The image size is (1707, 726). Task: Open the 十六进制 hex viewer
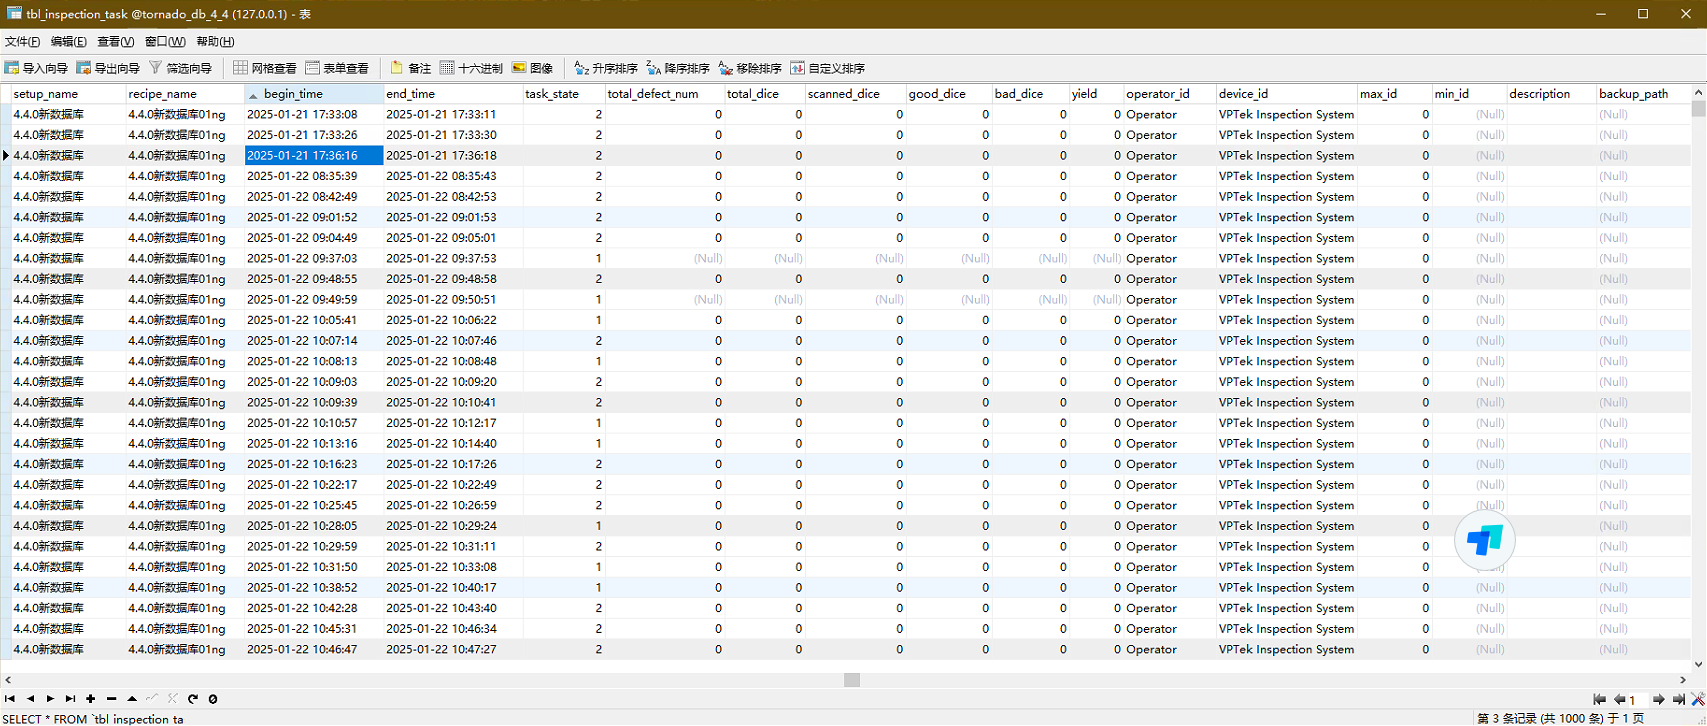472,68
